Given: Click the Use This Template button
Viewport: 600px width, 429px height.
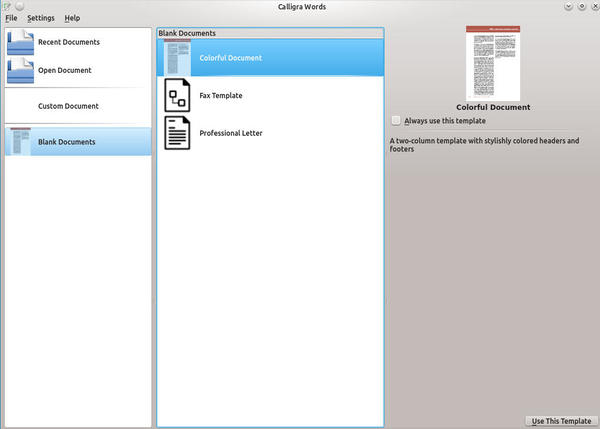Looking at the screenshot, I should 561,421.
